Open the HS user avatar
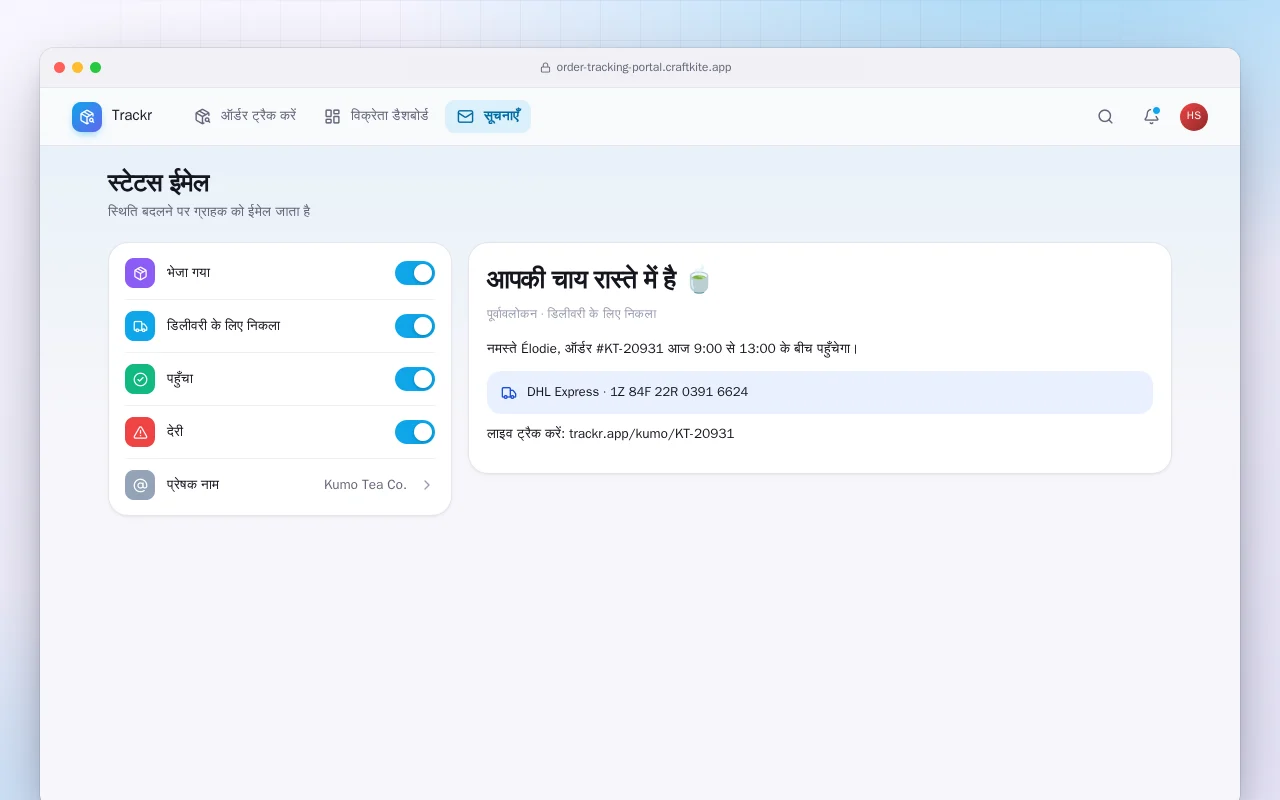The width and height of the screenshot is (1280, 800). pyautogui.click(x=1194, y=117)
